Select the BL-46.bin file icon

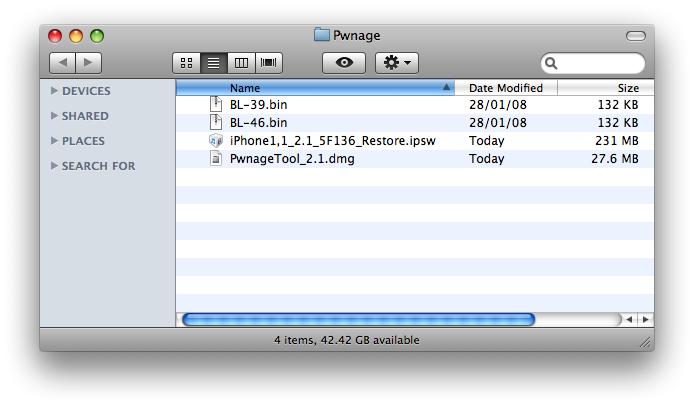click(x=216, y=122)
